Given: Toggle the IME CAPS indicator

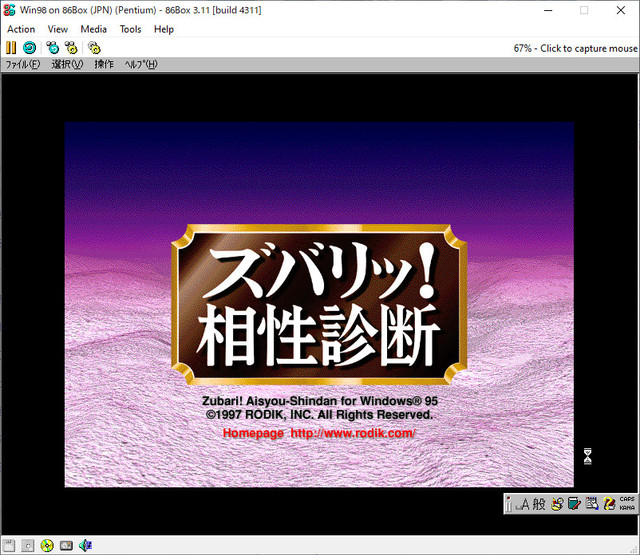Looking at the screenshot, I should click(x=627, y=500).
